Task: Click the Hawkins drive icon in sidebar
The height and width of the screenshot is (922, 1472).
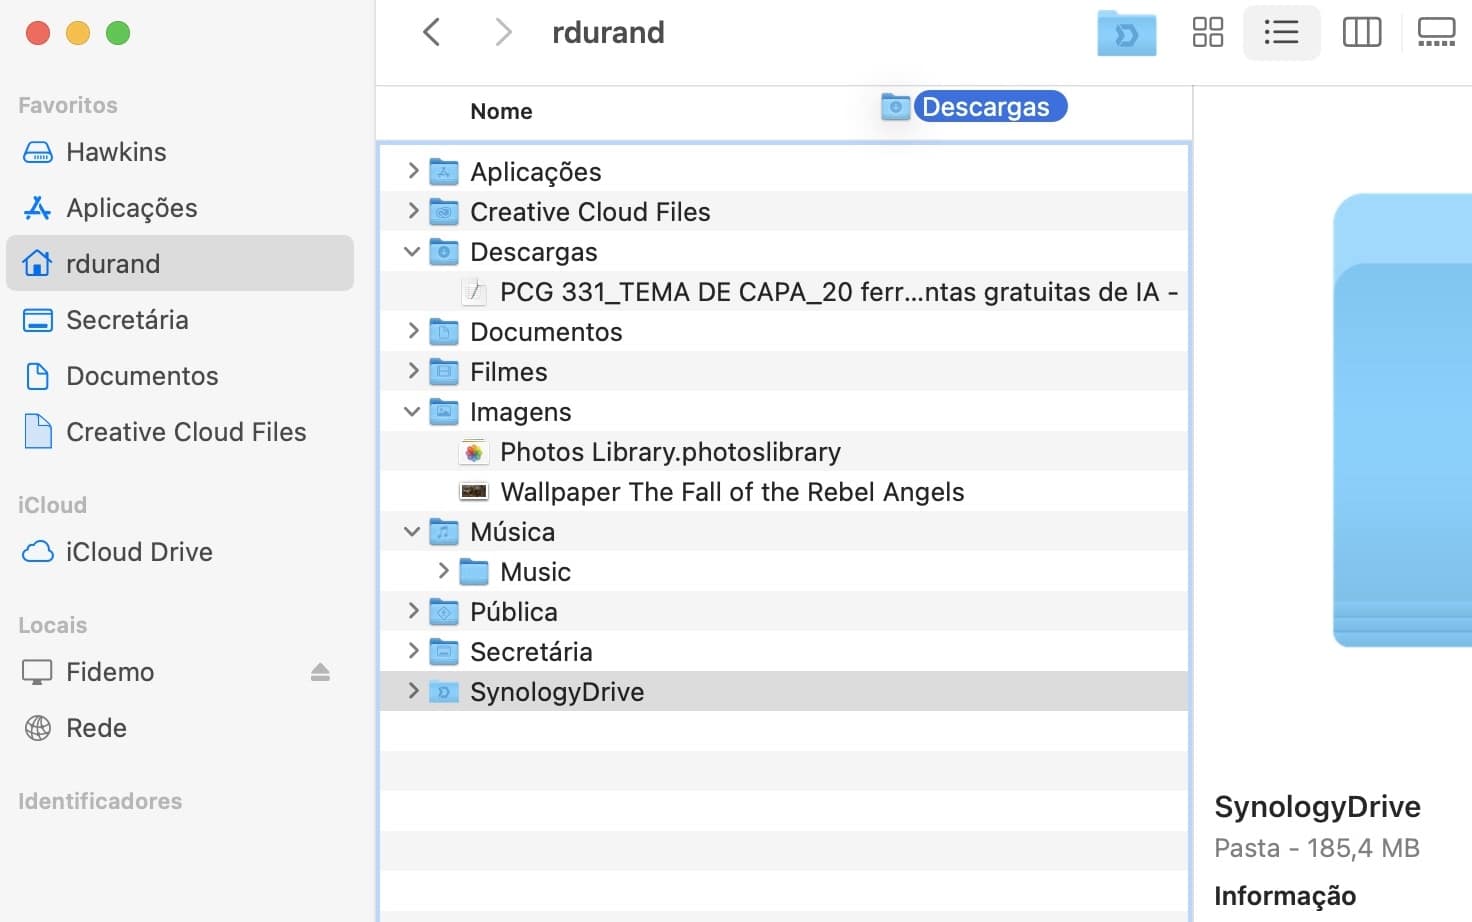Action: pyautogui.click(x=37, y=152)
